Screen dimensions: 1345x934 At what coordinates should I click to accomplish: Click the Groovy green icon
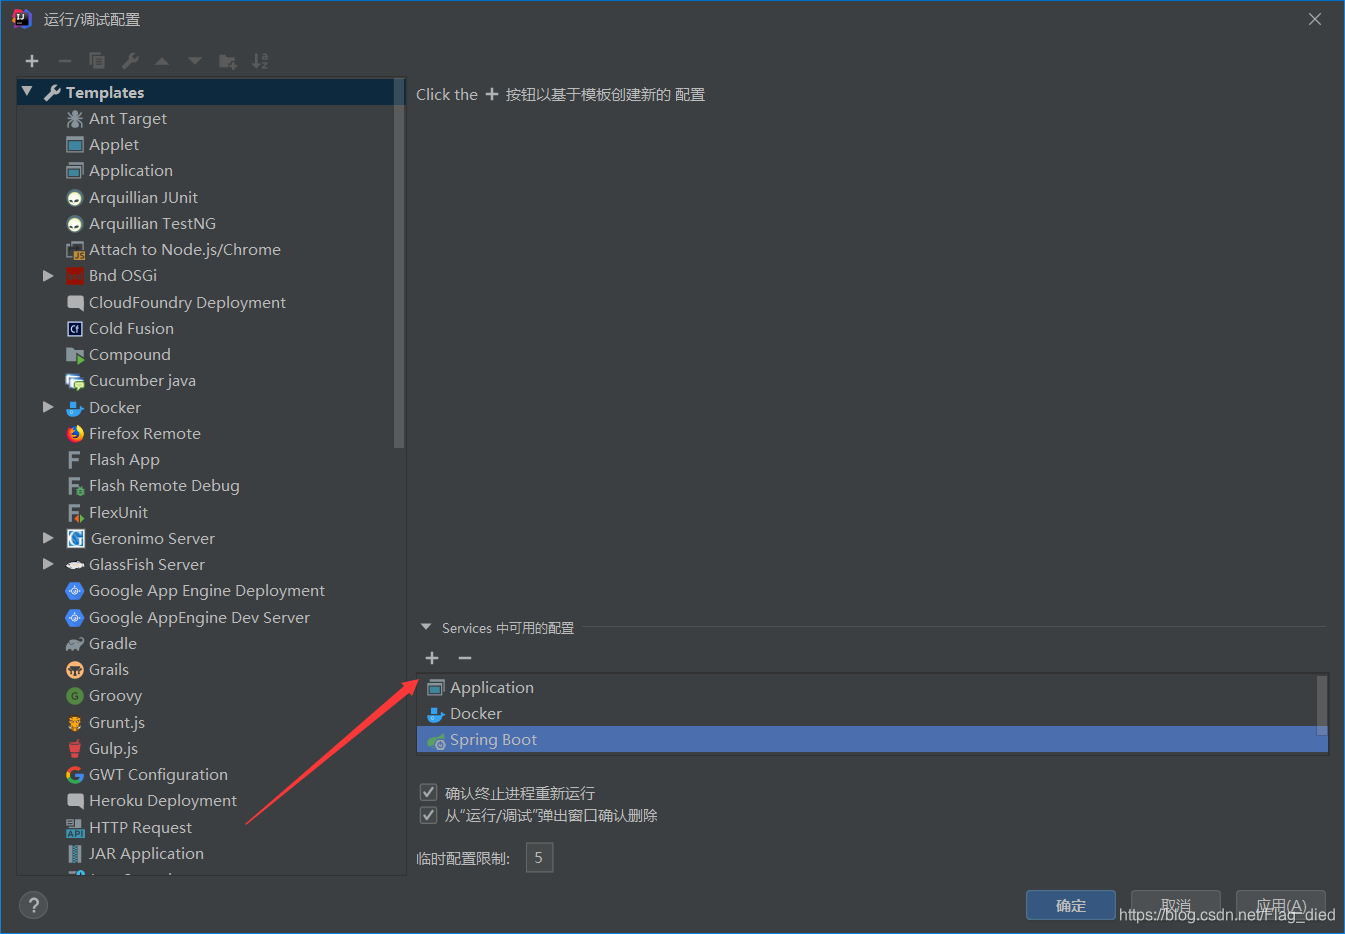(75, 696)
